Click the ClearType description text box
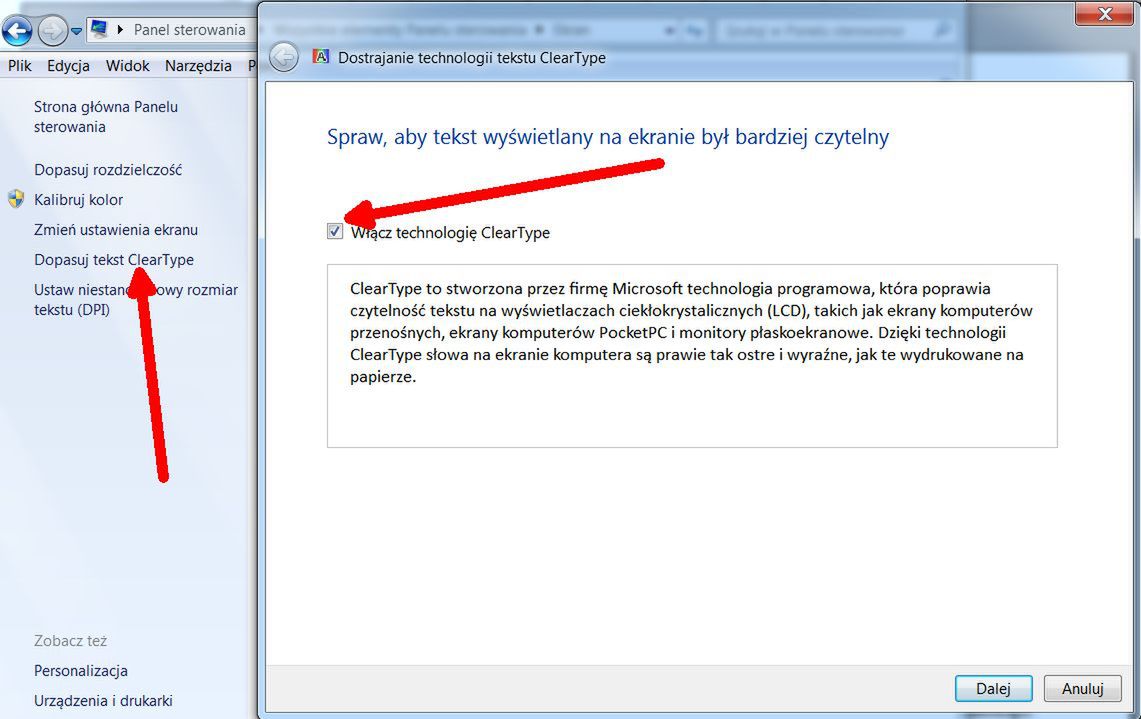The width and height of the screenshot is (1141, 719). [x=692, y=356]
